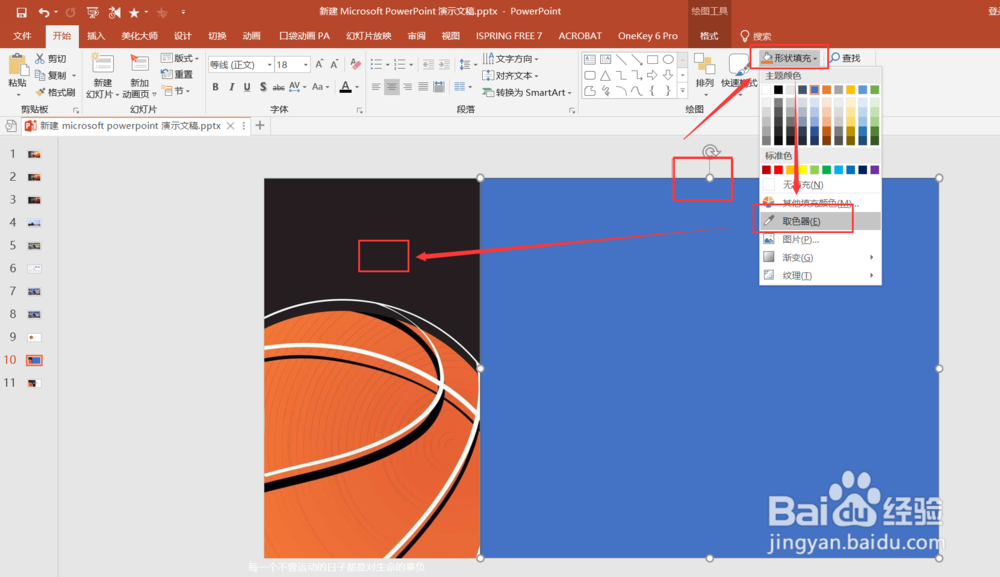Open the Layout (版式) dropdown
This screenshot has height=577, width=1000.
[180, 58]
